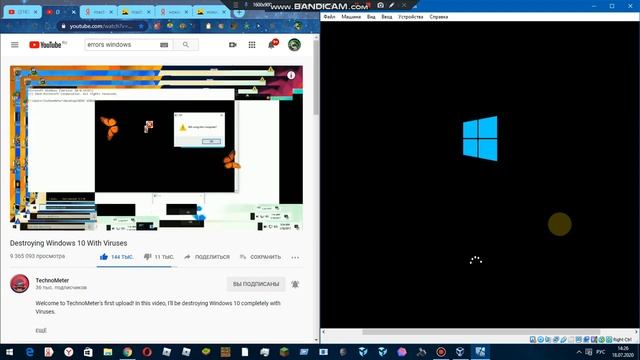Open the TechnoMeter channel name link
This screenshot has width=640, height=360.
52,280
